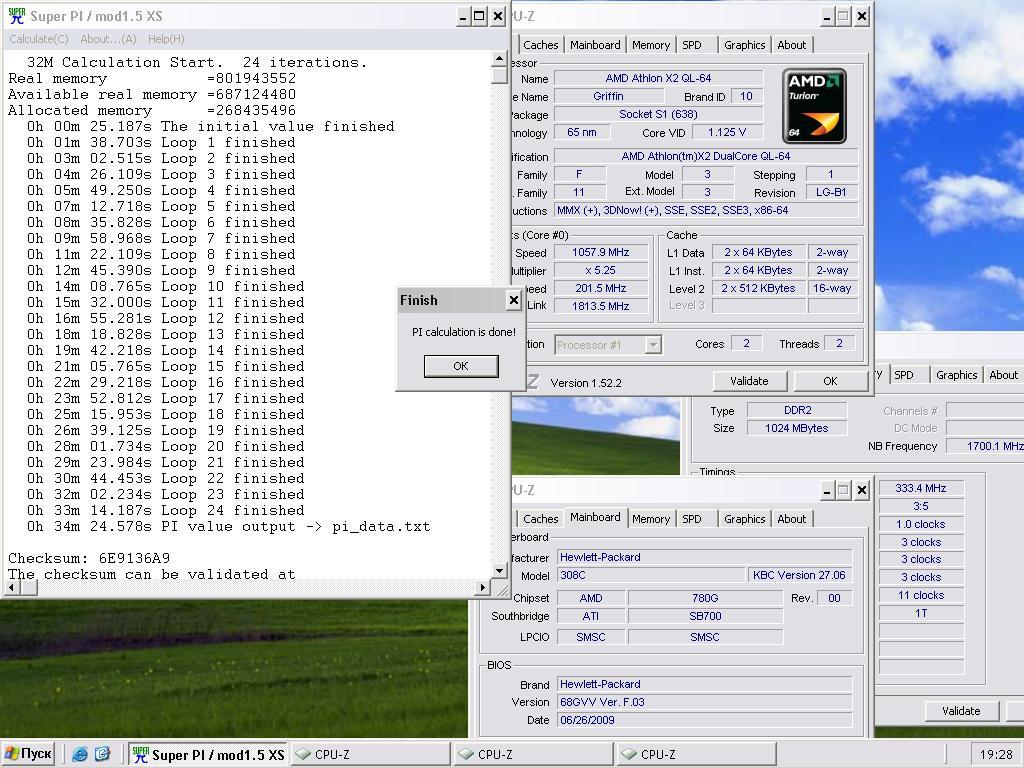Click the Loop 24 finished line
This screenshot has width=1024, height=768.
165,511
